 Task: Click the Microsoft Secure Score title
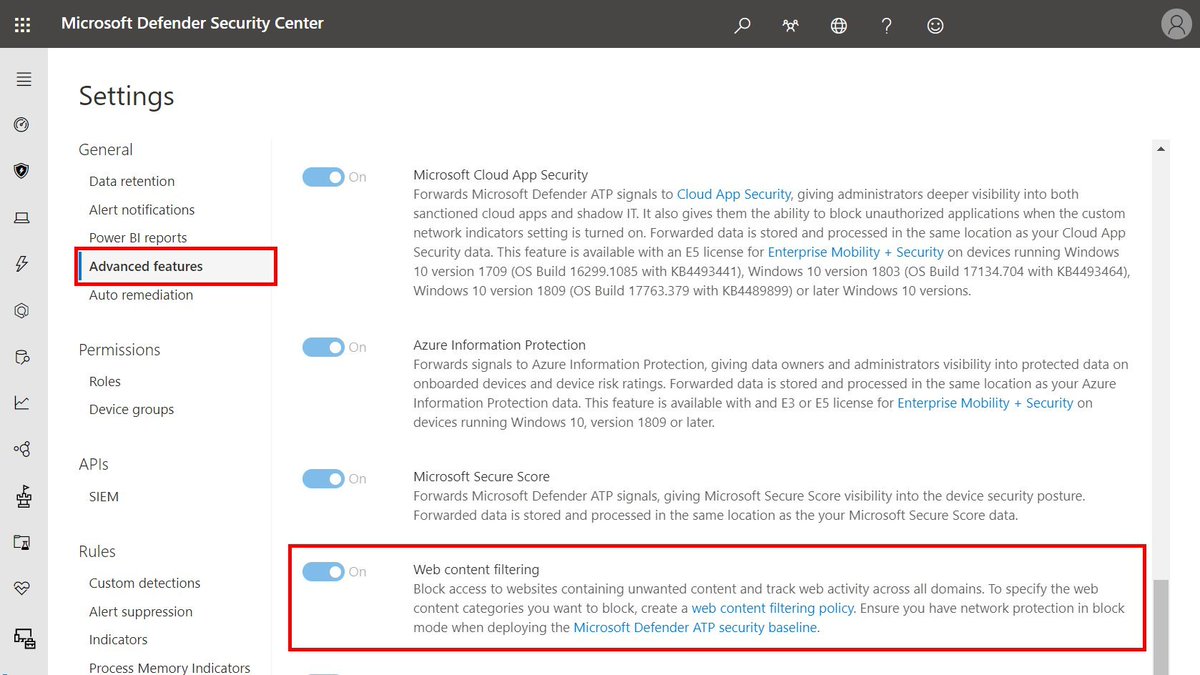(482, 477)
